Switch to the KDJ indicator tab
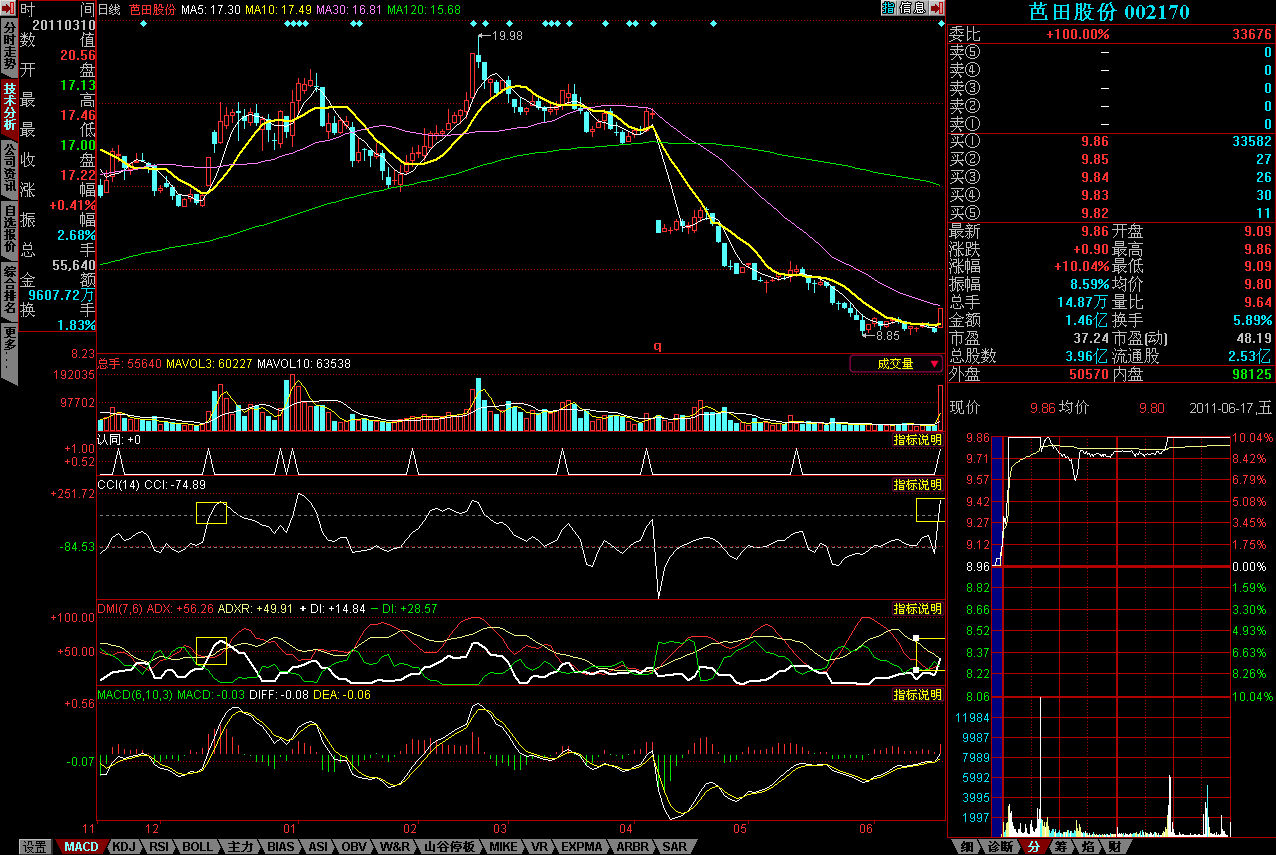The height and width of the screenshot is (855, 1276). [124, 847]
